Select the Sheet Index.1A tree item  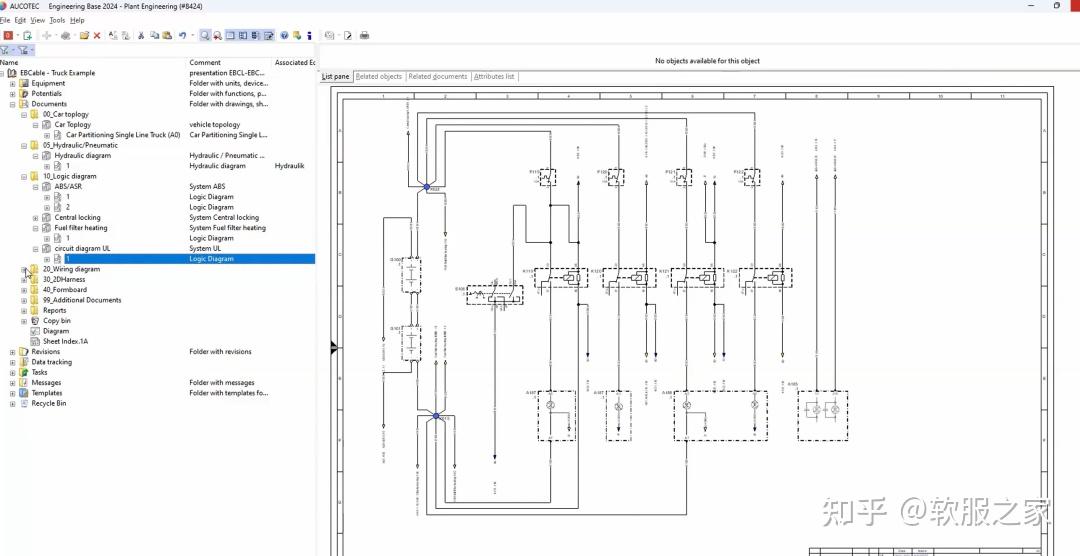(x=65, y=341)
